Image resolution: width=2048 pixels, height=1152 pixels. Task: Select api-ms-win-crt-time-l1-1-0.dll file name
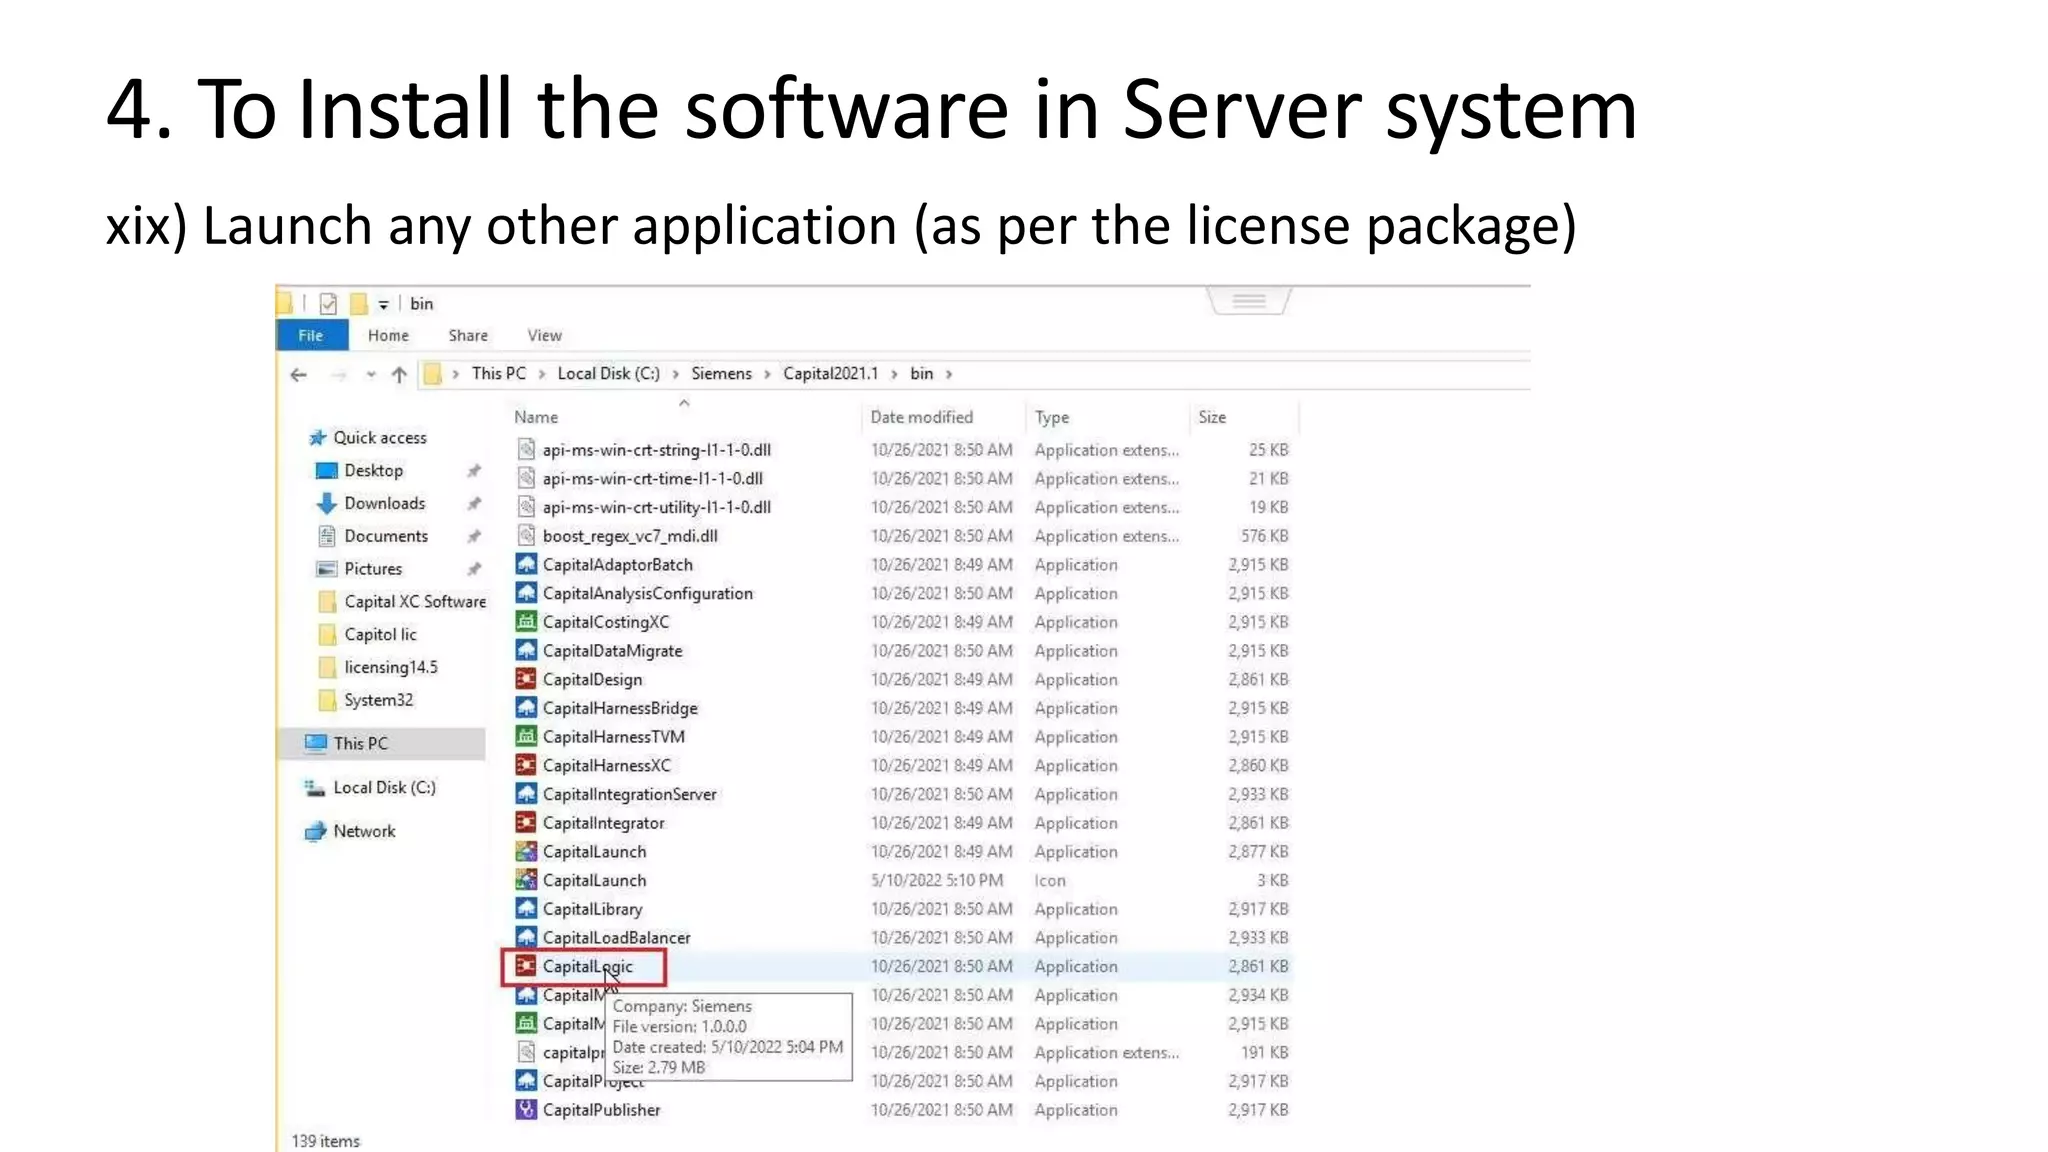point(652,479)
